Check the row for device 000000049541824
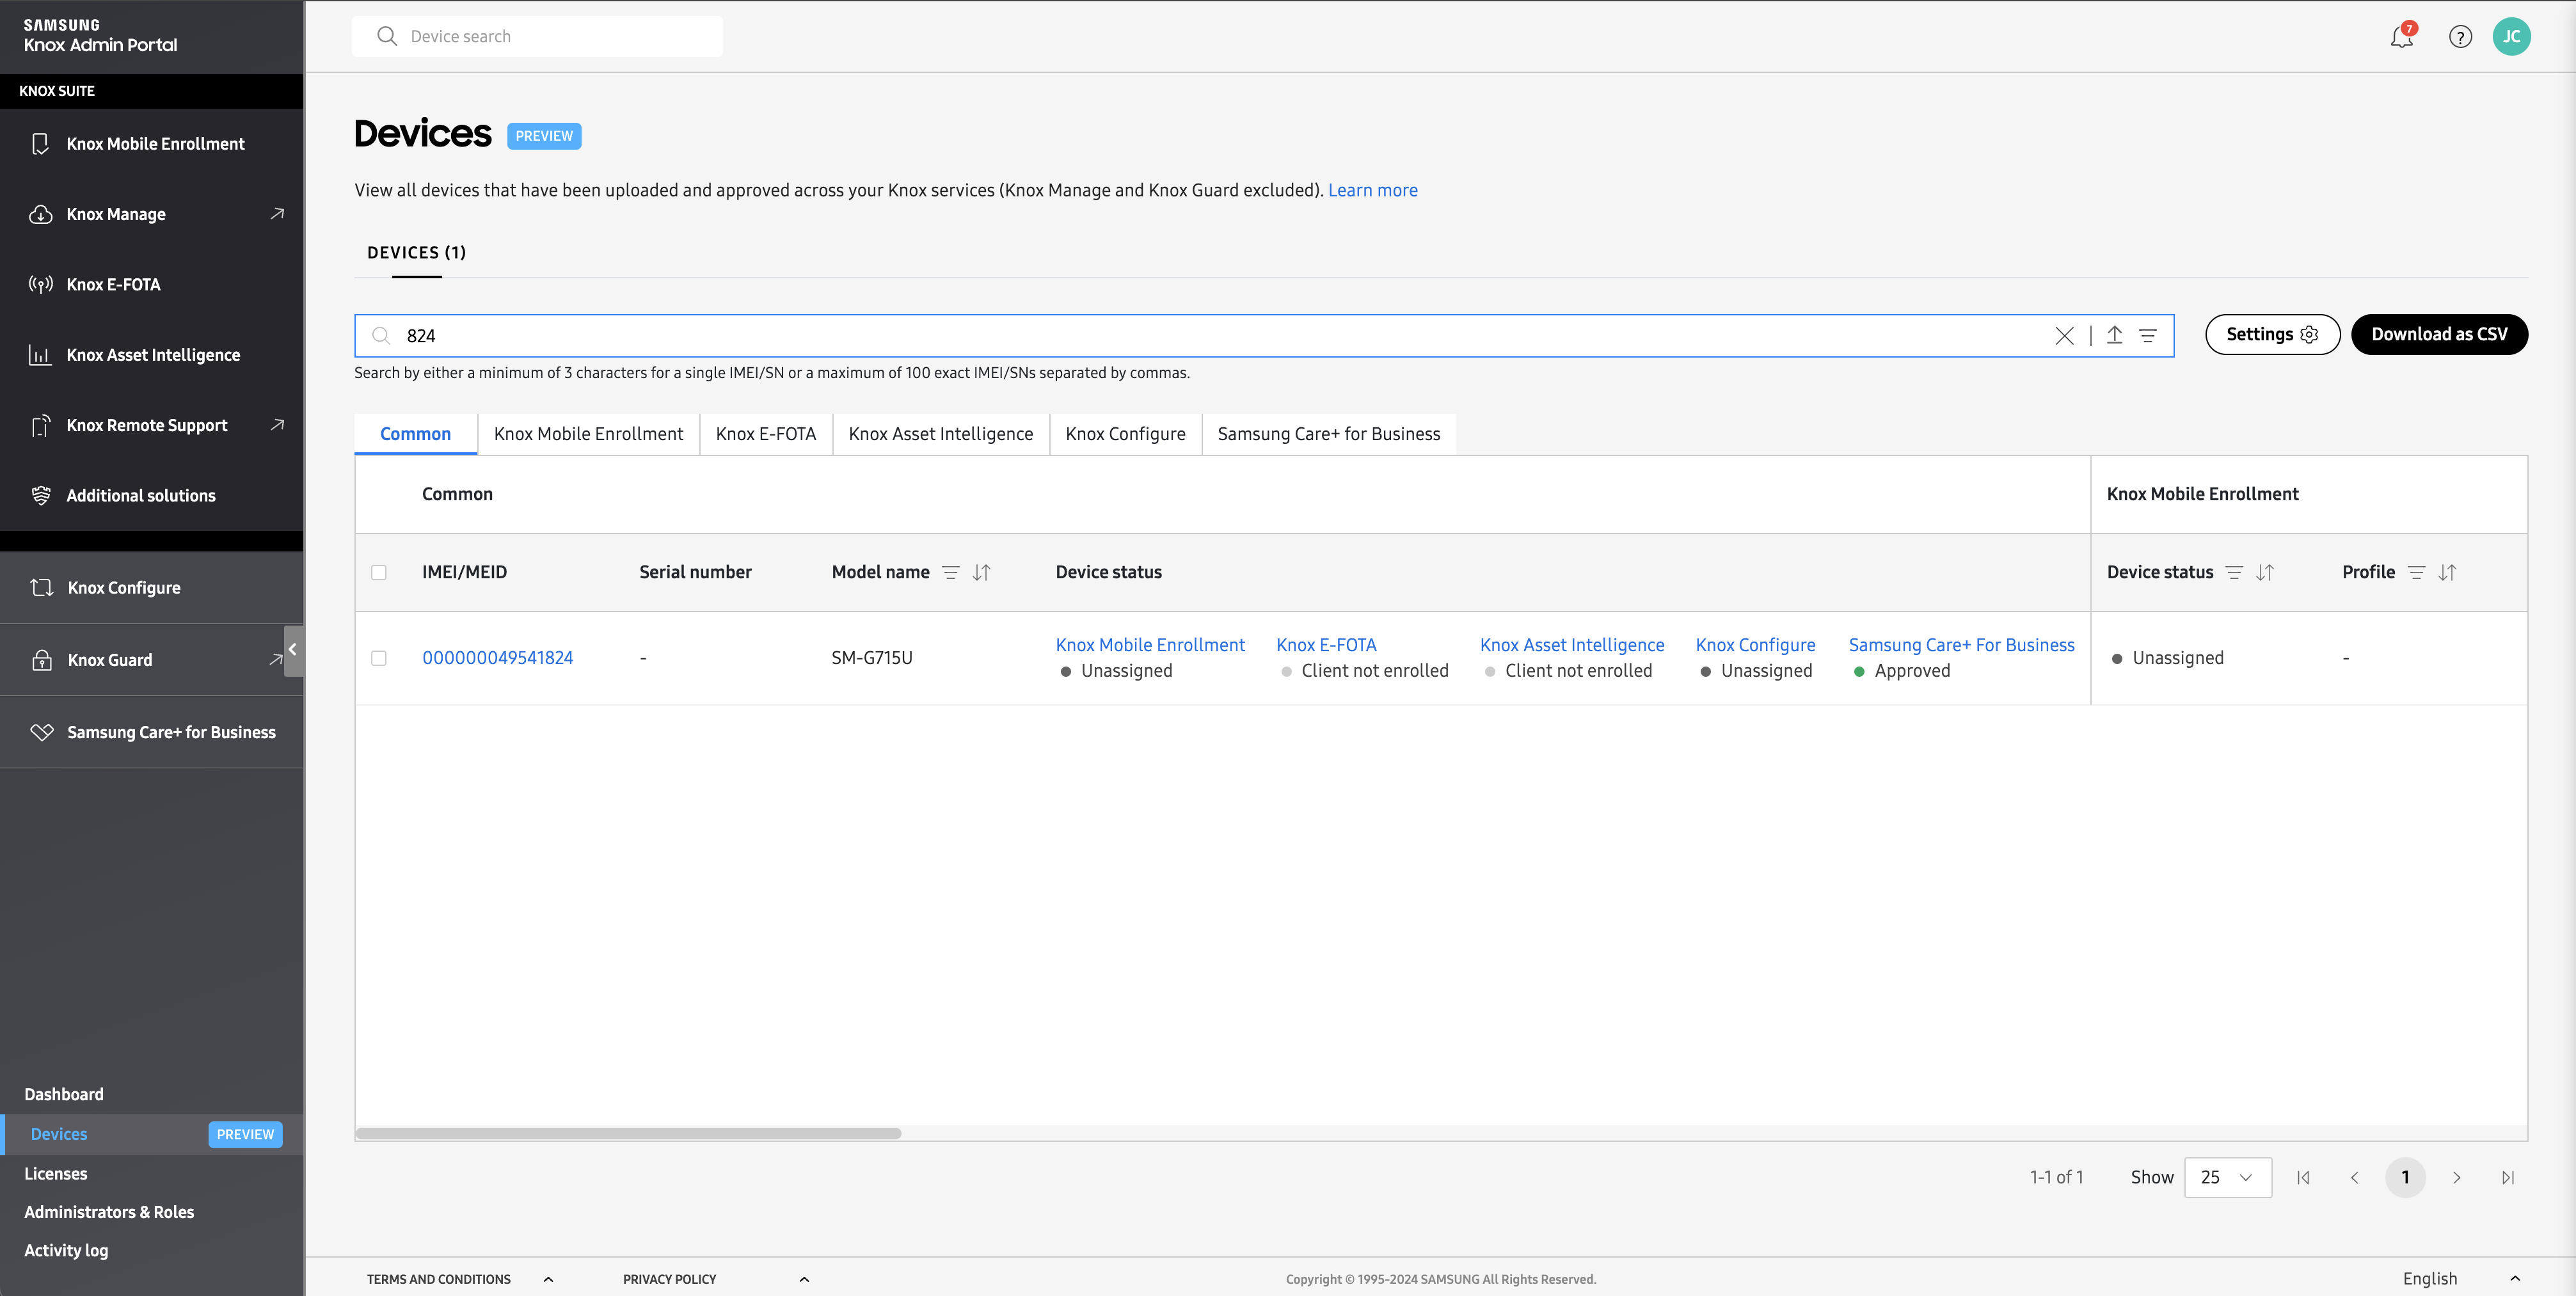The width and height of the screenshot is (2576, 1296). click(379, 658)
